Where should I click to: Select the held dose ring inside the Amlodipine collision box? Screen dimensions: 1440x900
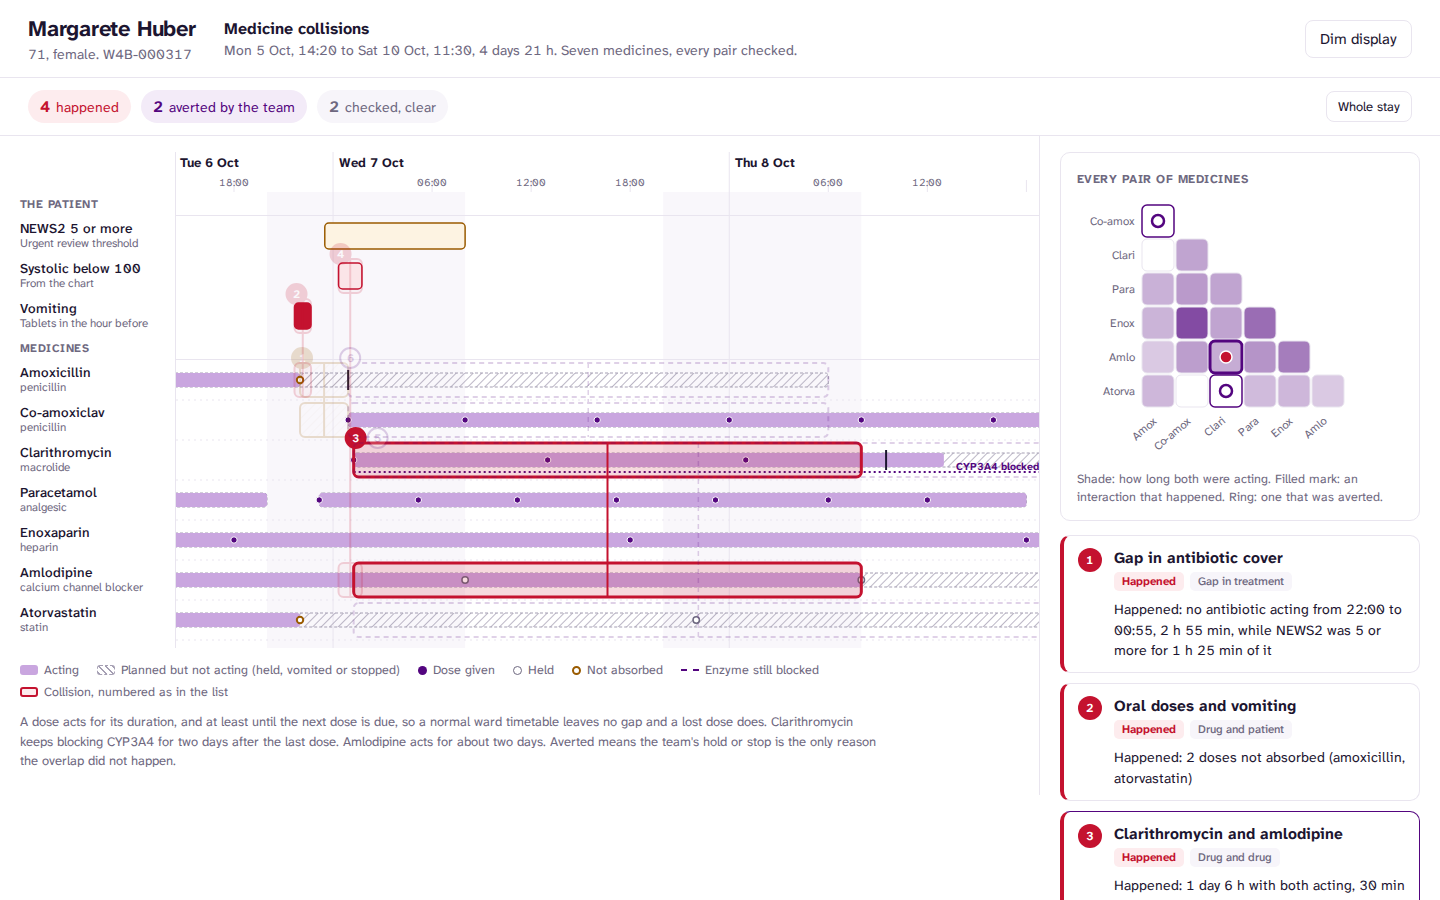[465, 580]
